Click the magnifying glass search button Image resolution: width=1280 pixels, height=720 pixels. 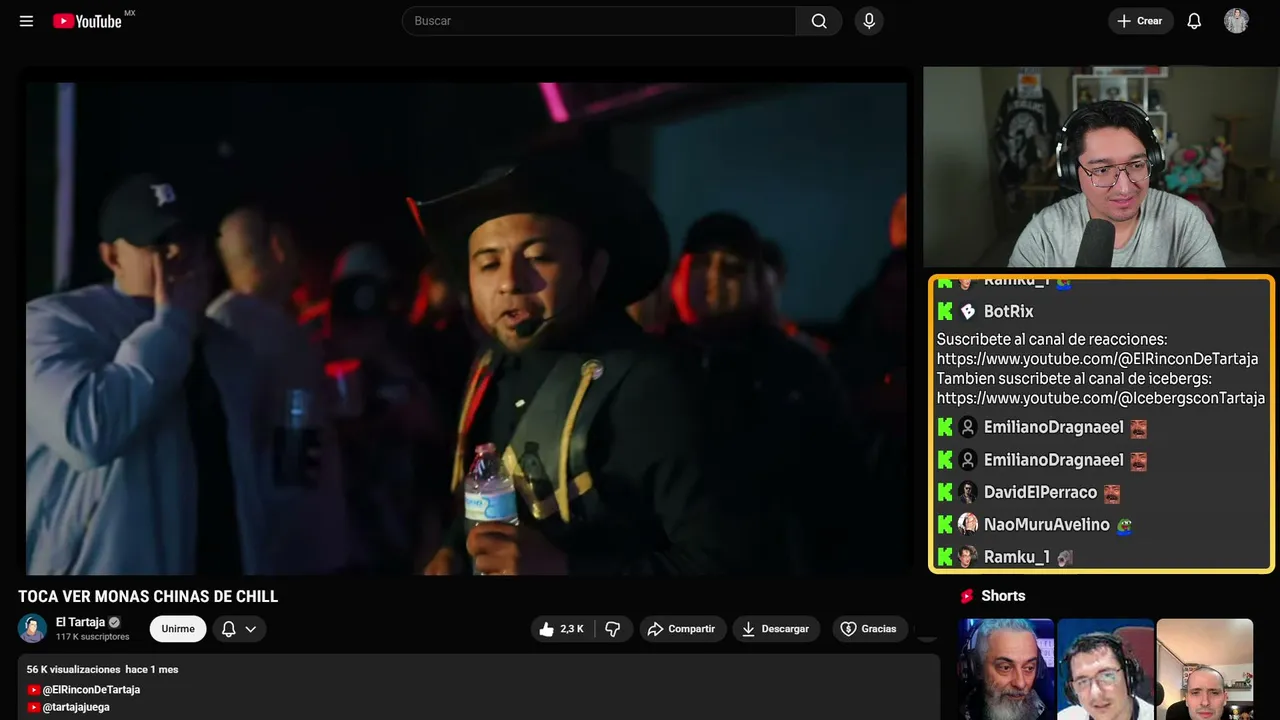(819, 21)
